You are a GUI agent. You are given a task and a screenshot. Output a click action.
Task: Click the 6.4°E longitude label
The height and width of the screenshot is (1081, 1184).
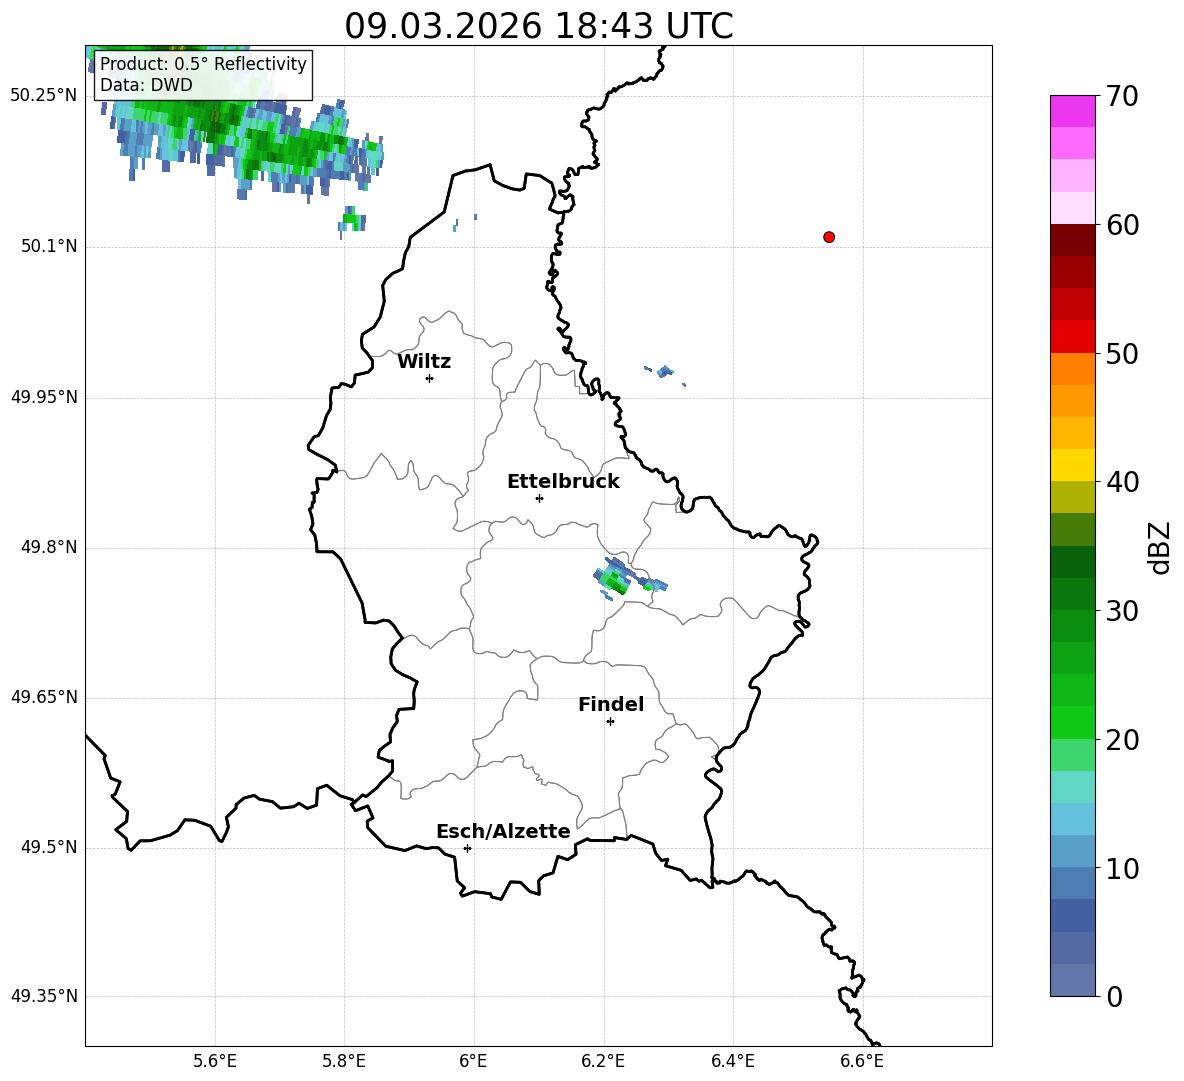tap(732, 1061)
